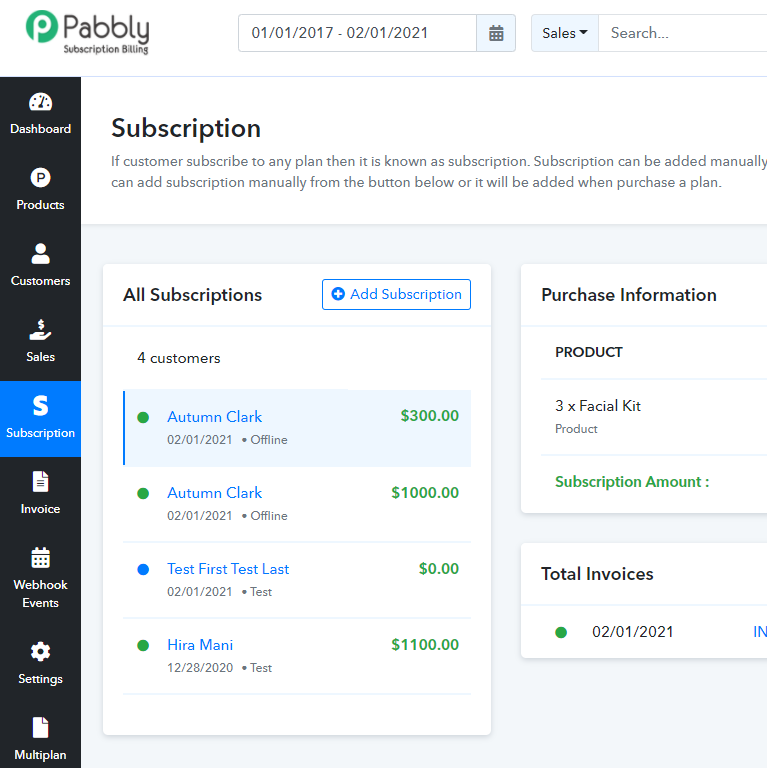Click the Dashboard gauge icon
The width and height of the screenshot is (767, 768).
click(40, 102)
